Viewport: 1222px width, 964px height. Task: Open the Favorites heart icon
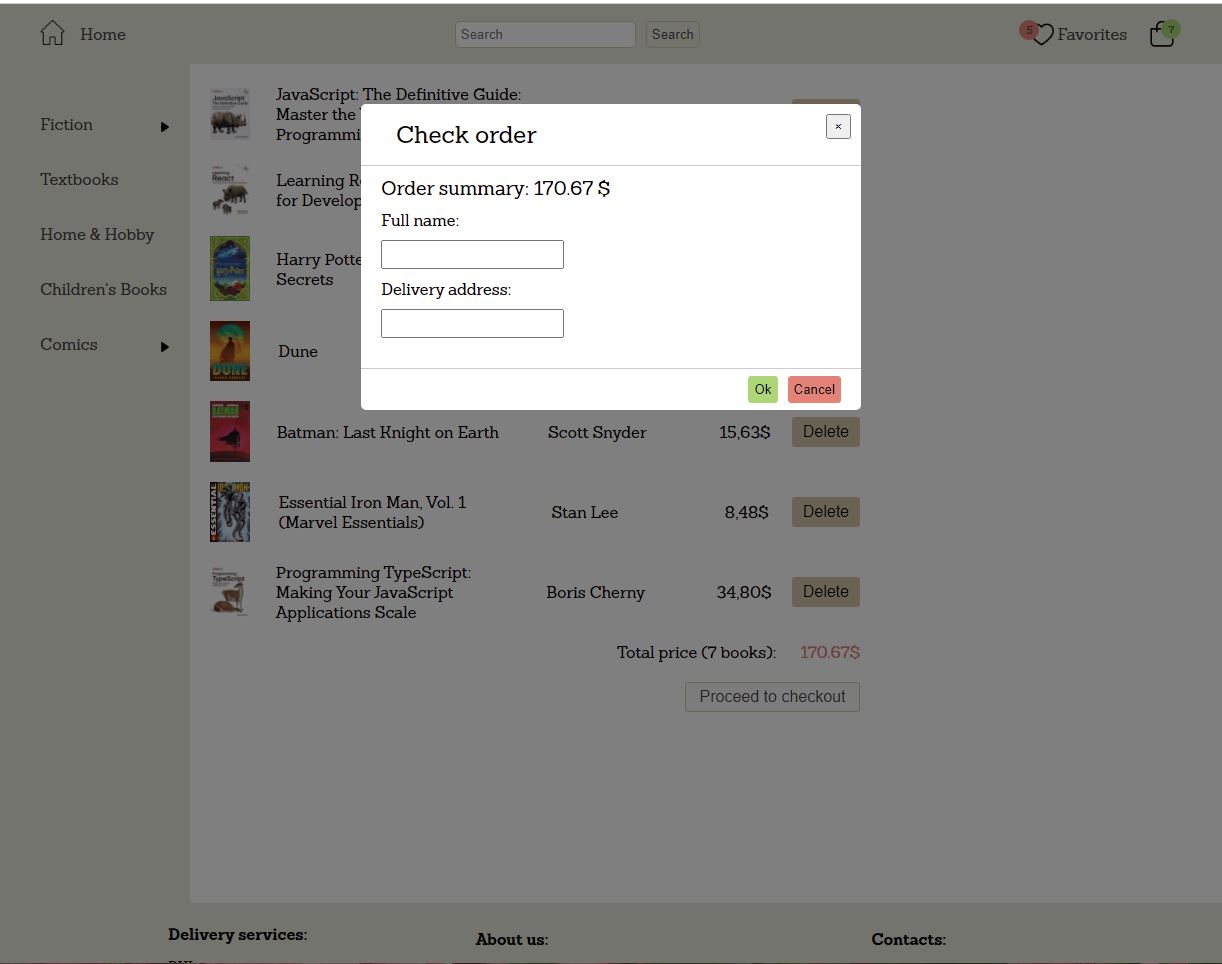(x=1042, y=35)
